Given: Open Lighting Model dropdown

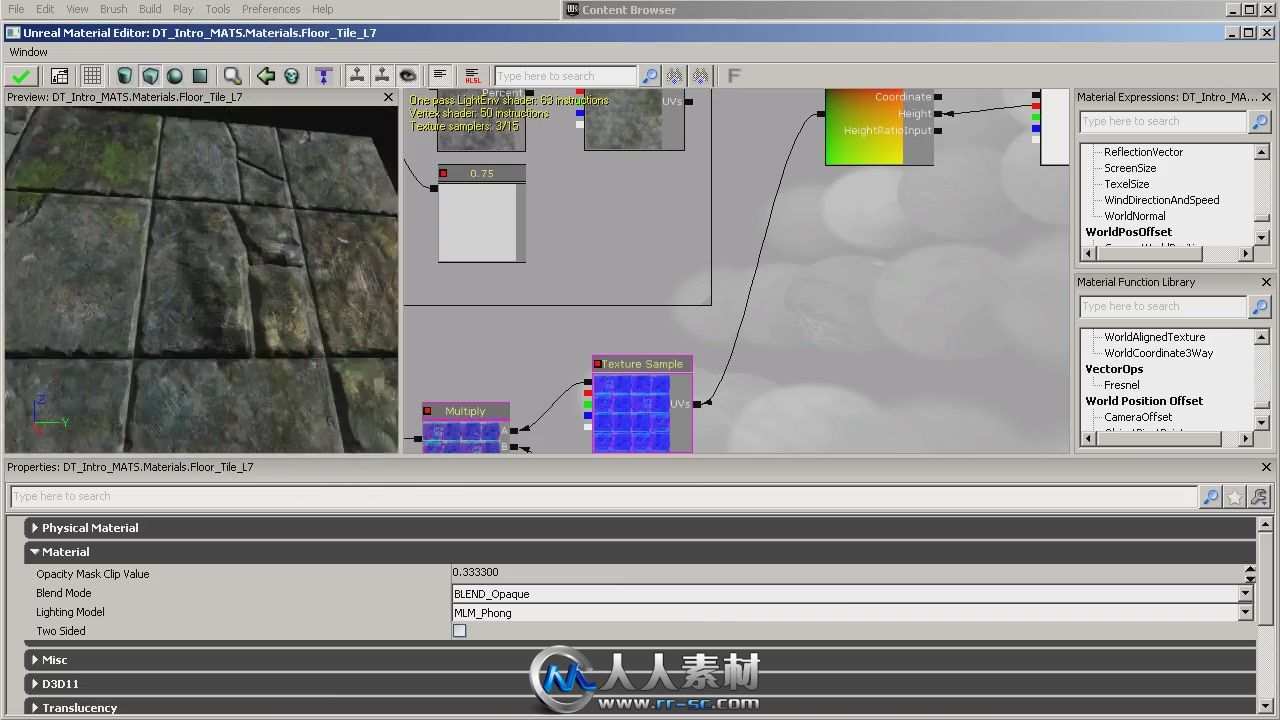Looking at the screenshot, I should coord(1246,613).
